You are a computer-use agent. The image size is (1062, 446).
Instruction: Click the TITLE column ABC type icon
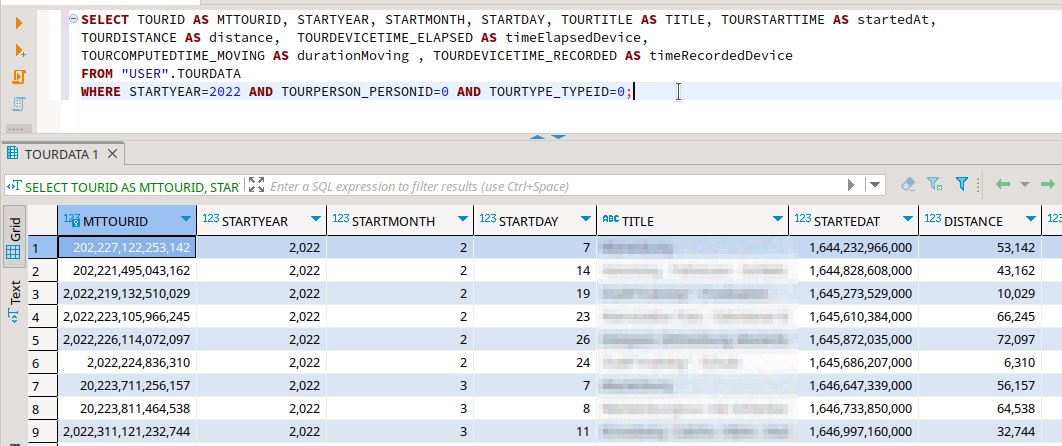pyautogui.click(x=610, y=219)
